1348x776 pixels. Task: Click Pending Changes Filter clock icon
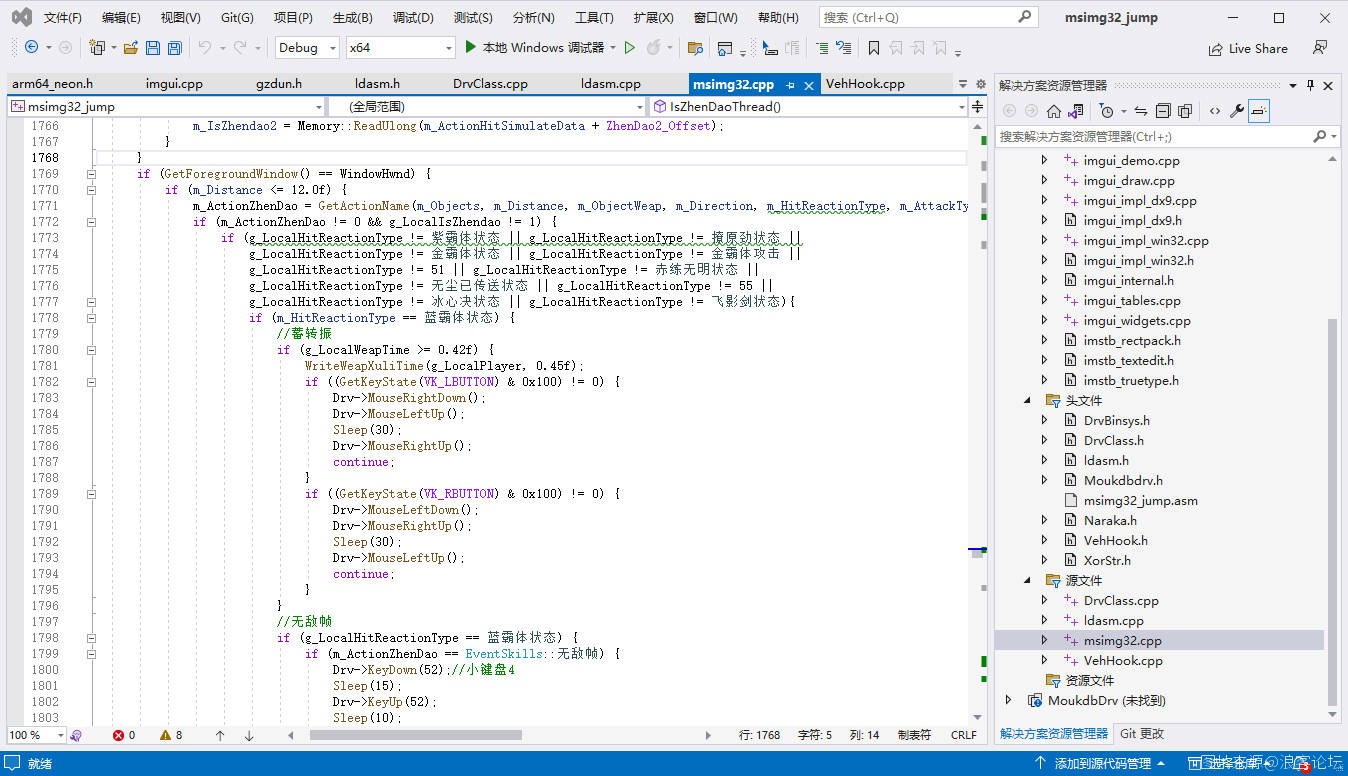[1106, 111]
